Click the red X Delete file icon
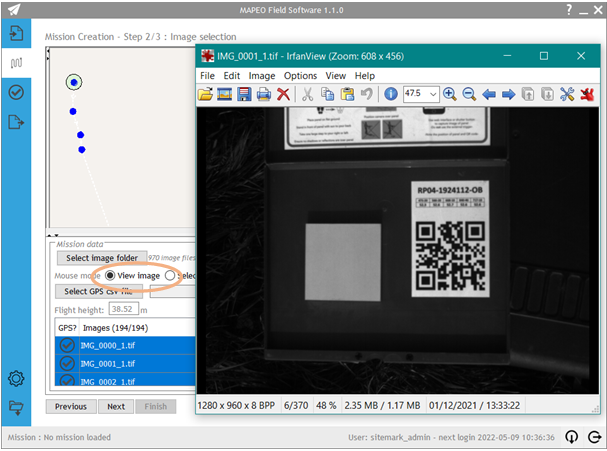This screenshot has width=607, height=451. point(283,94)
